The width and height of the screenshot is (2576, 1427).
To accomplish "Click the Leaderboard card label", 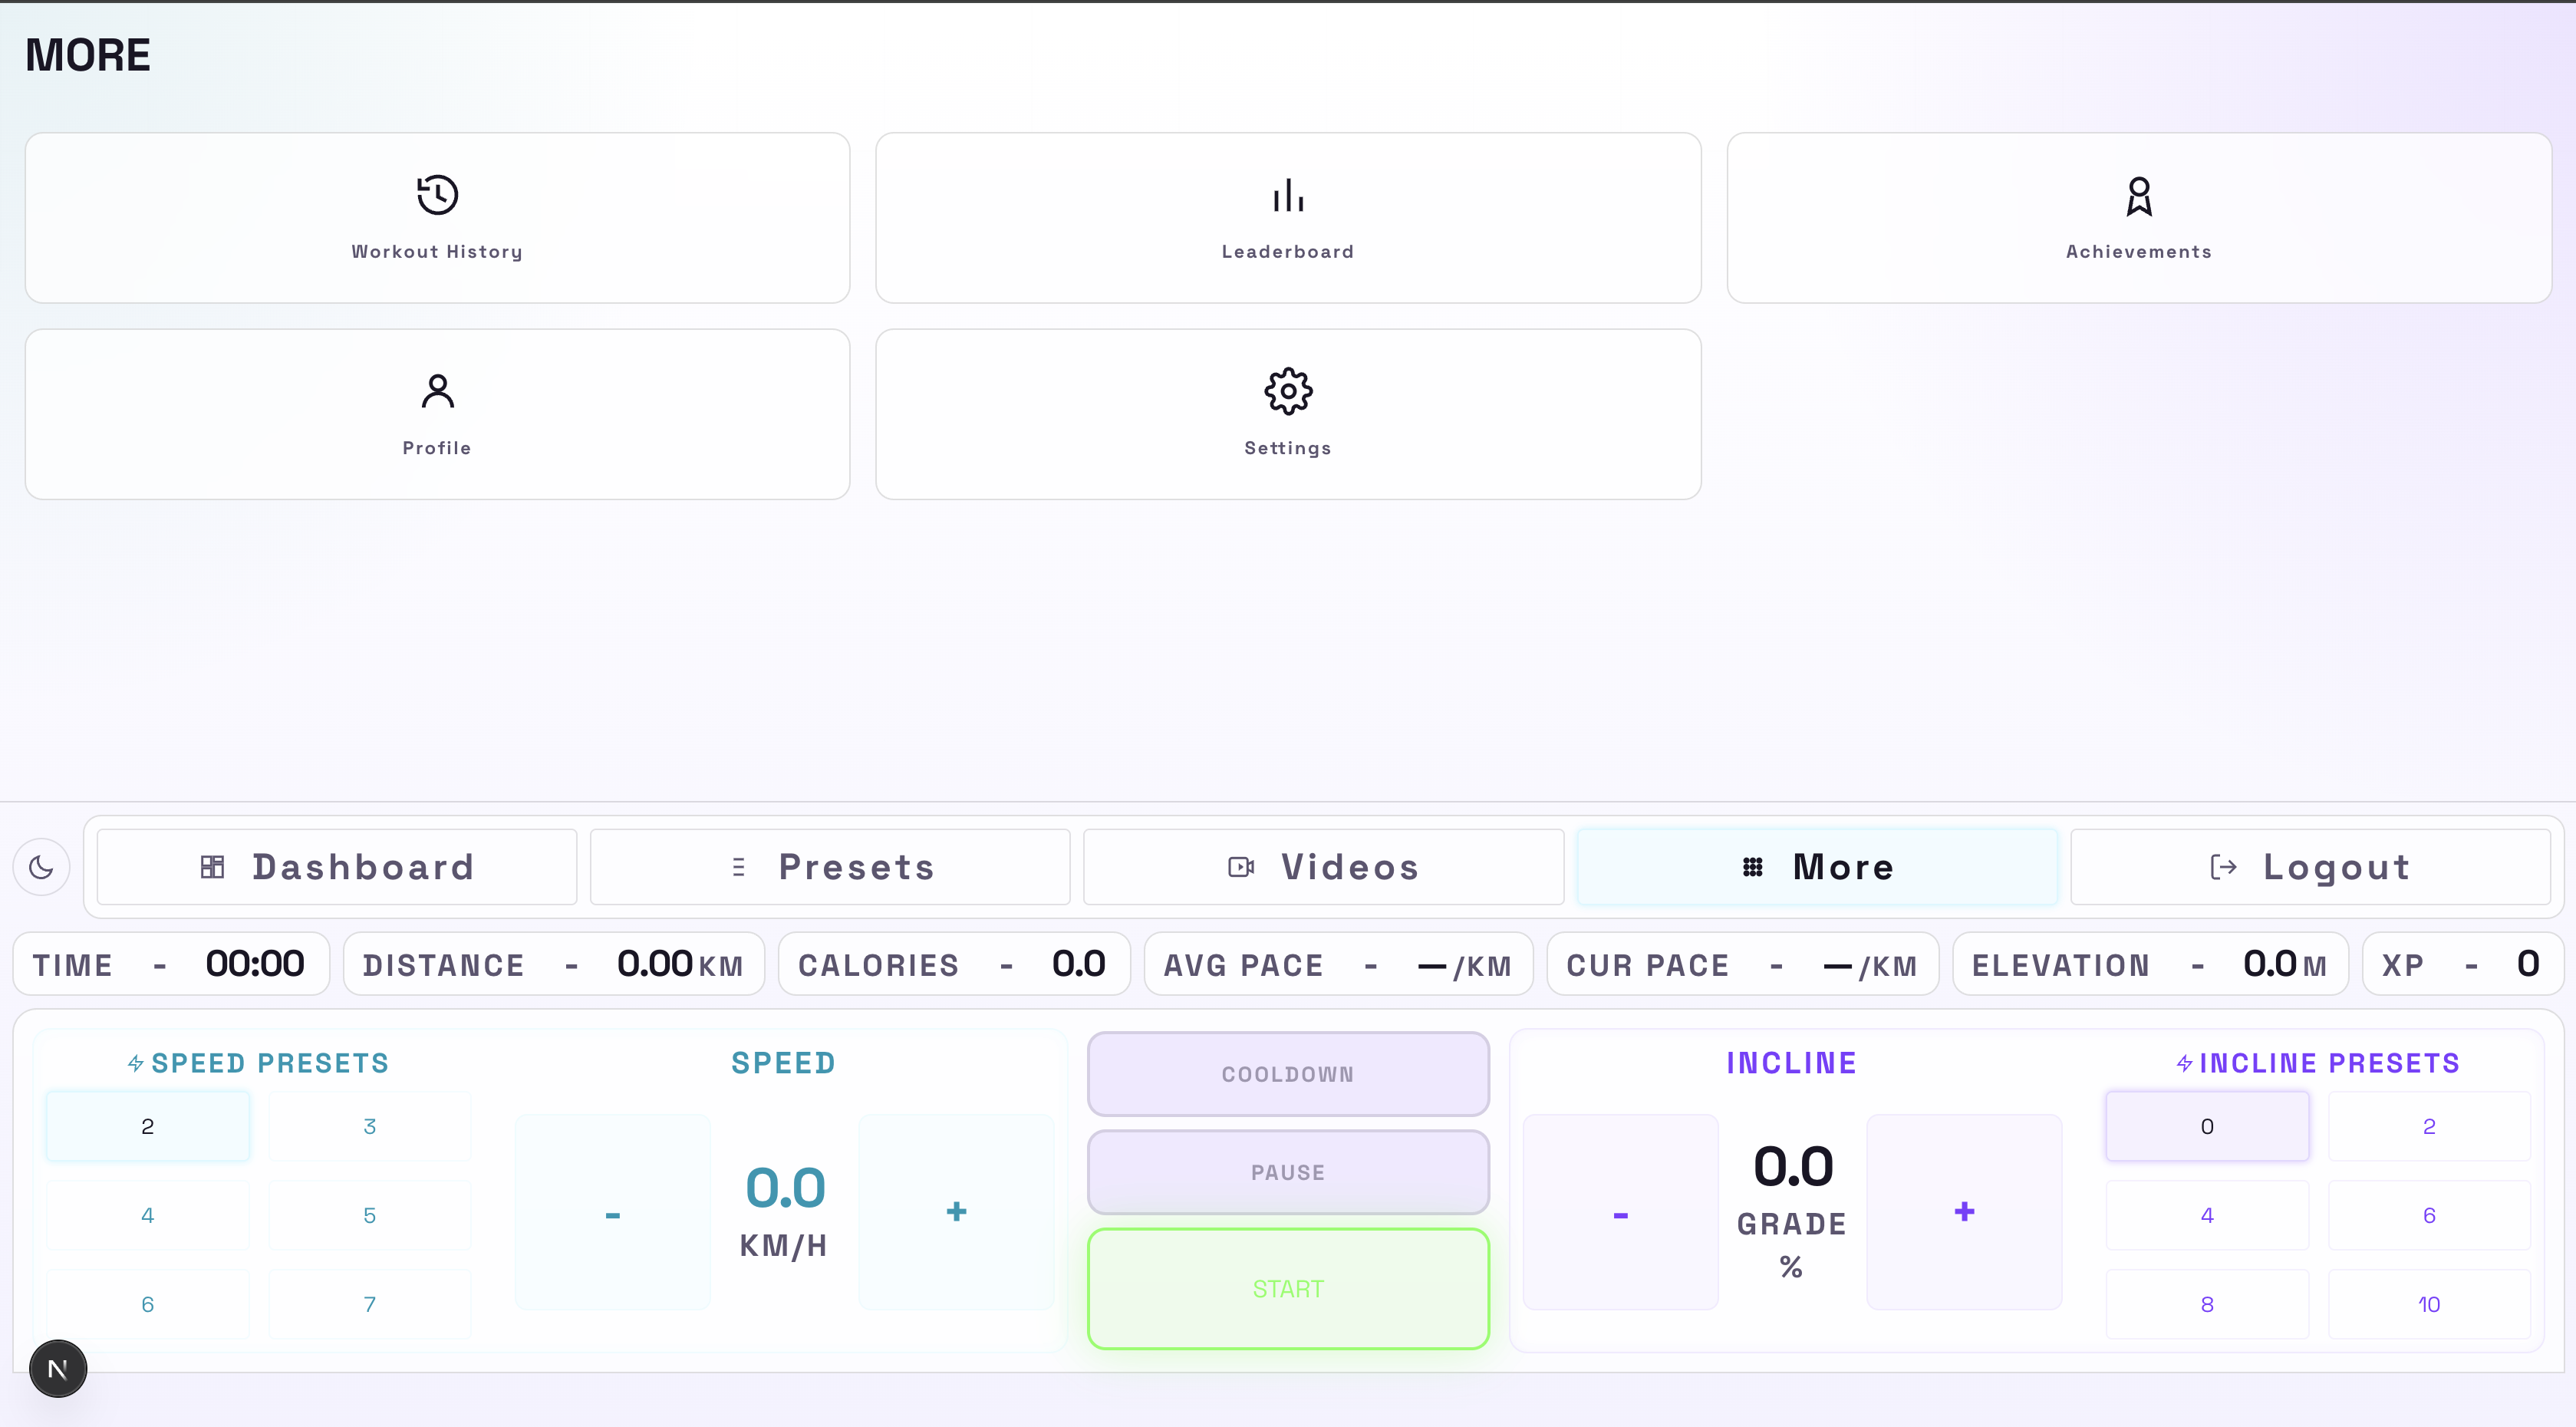I will [1288, 252].
